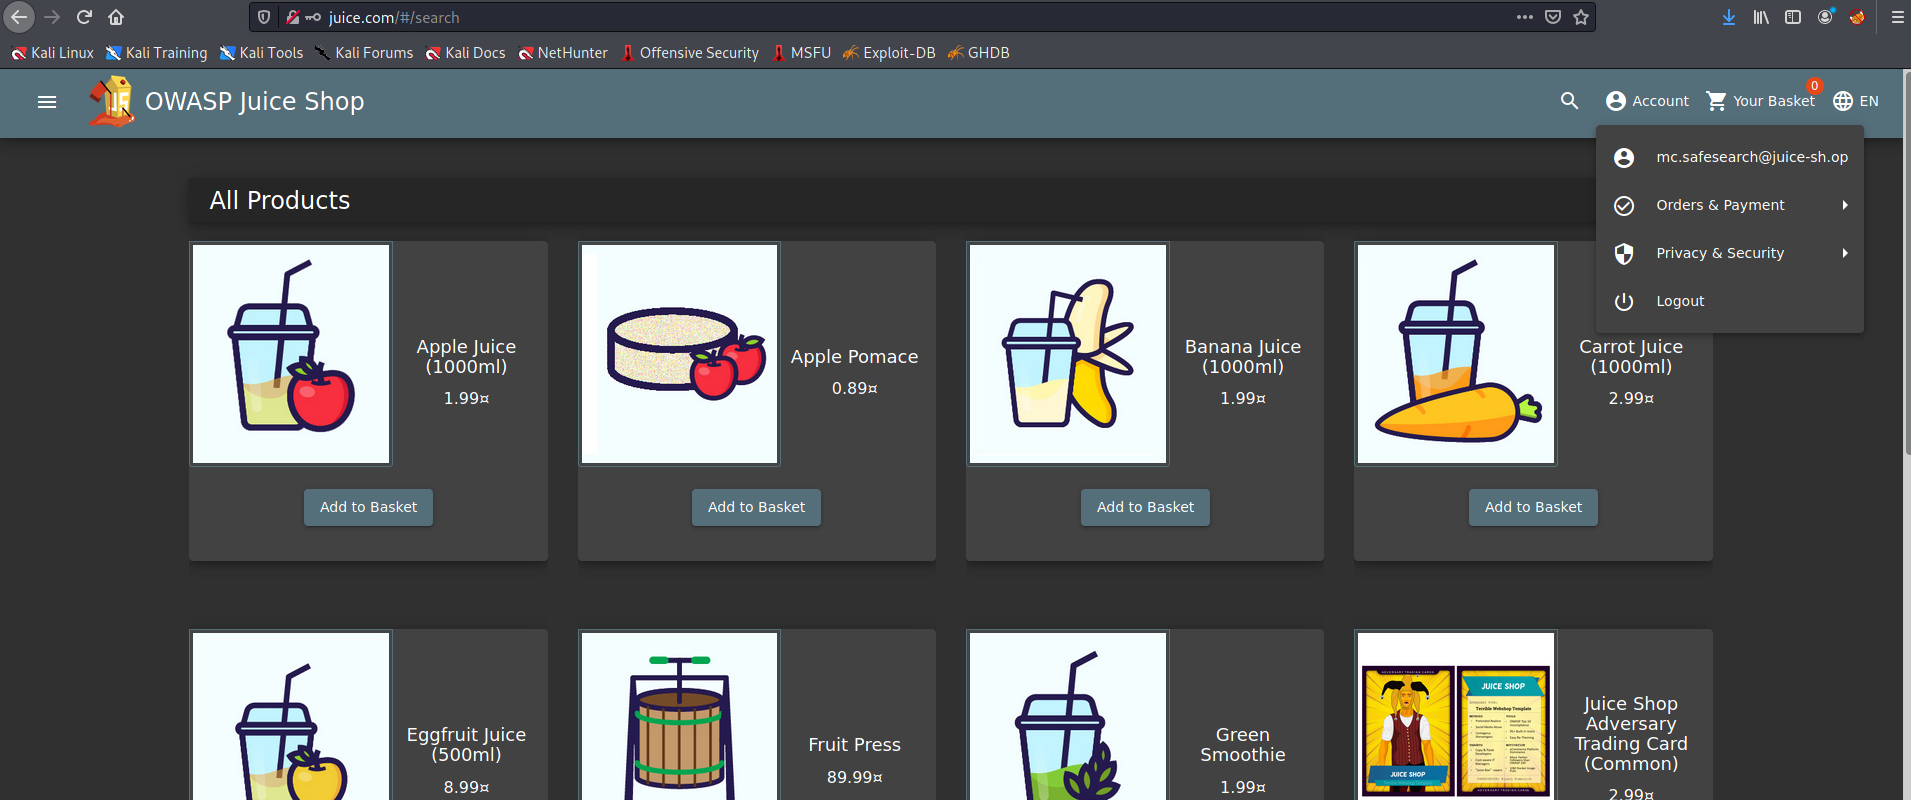Open the Offensive Security bookmark
This screenshot has height=800, width=1911.
pos(689,53)
